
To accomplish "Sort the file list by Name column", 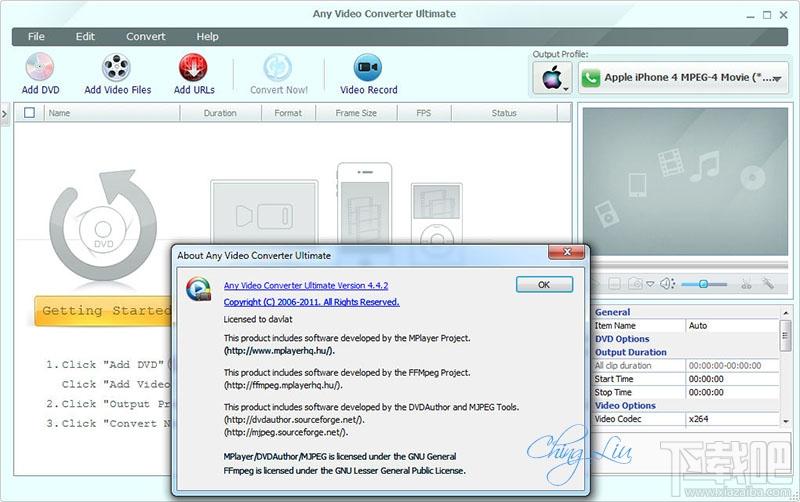I will (112, 113).
